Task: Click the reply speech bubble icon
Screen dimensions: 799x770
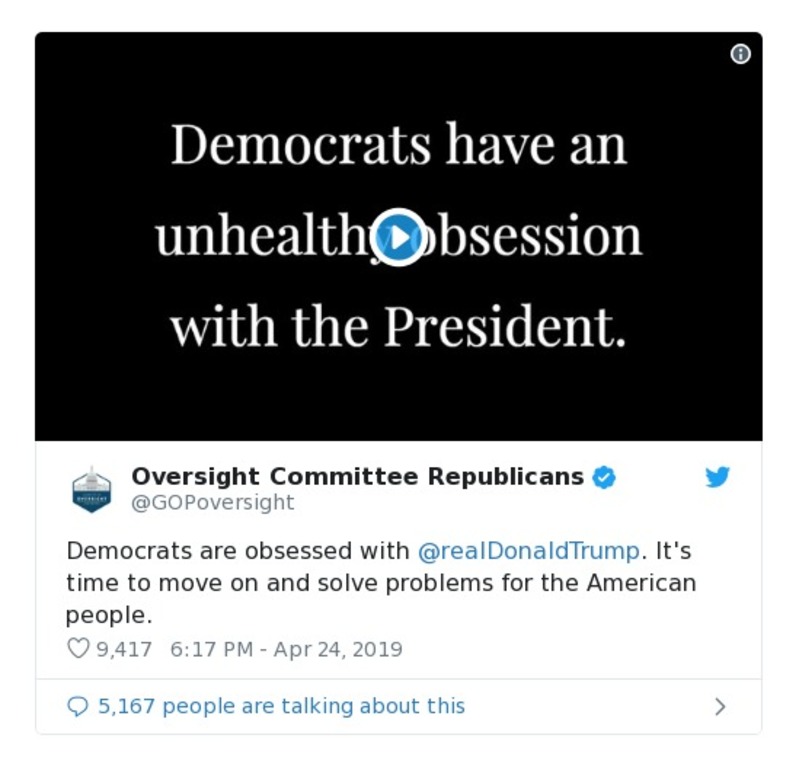Action: click(x=77, y=707)
